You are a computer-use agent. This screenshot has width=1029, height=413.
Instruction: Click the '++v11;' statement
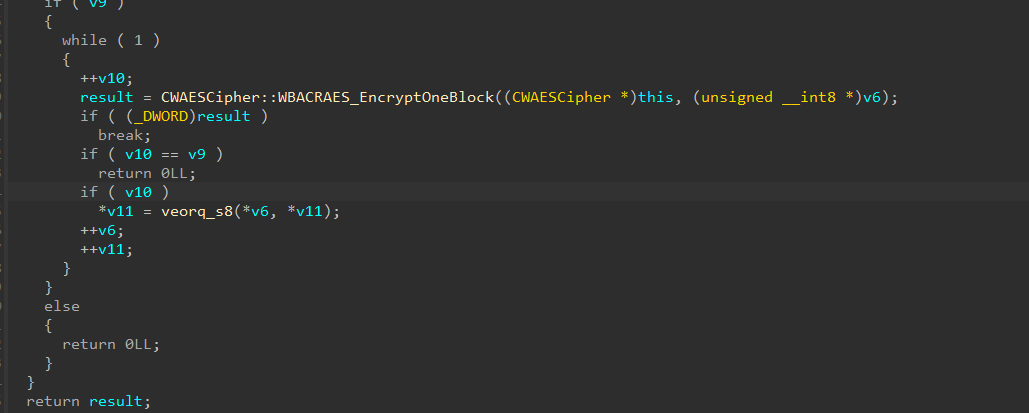[106, 250]
